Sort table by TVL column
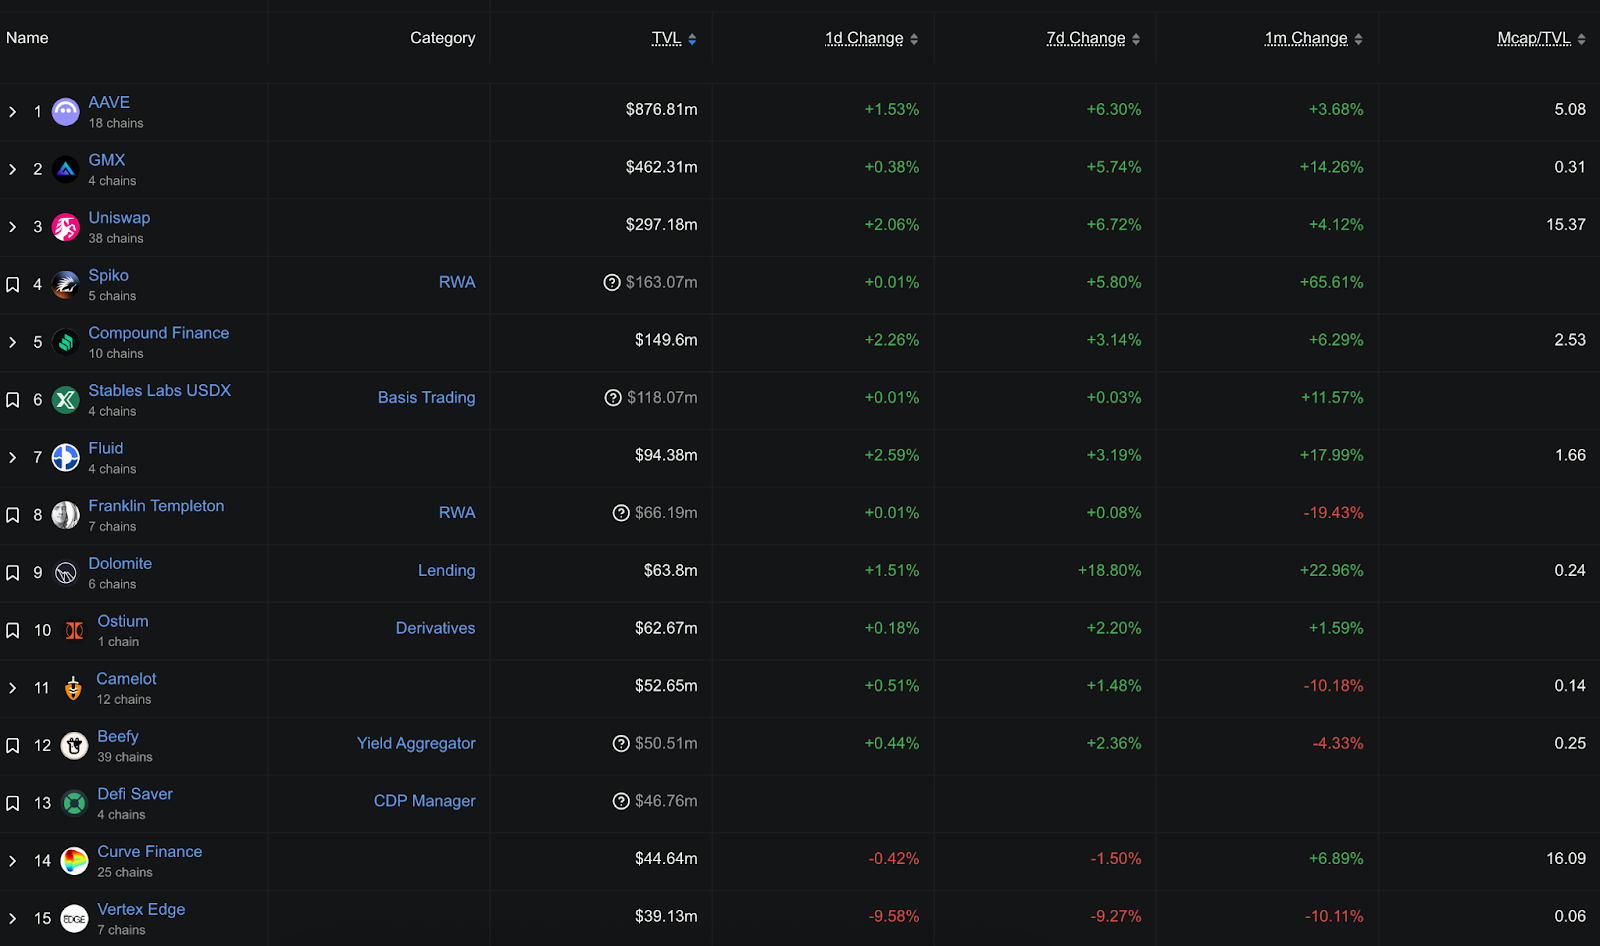 pyautogui.click(x=674, y=38)
